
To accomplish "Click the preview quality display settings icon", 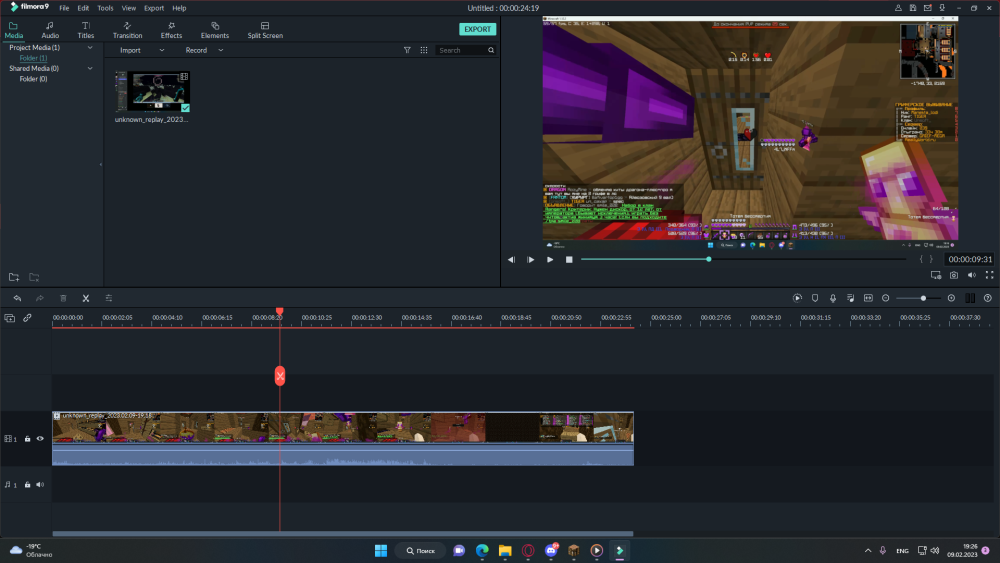I will pos(936,275).
